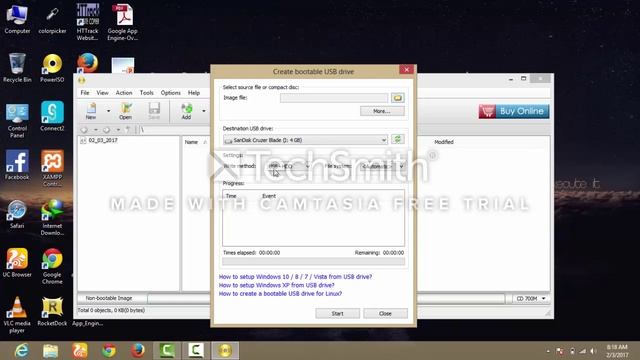Viewport: 640px width, 360px height.
Task: Open the Windows 10/8/7/Vista USB setup link
Action: [295, 276]
